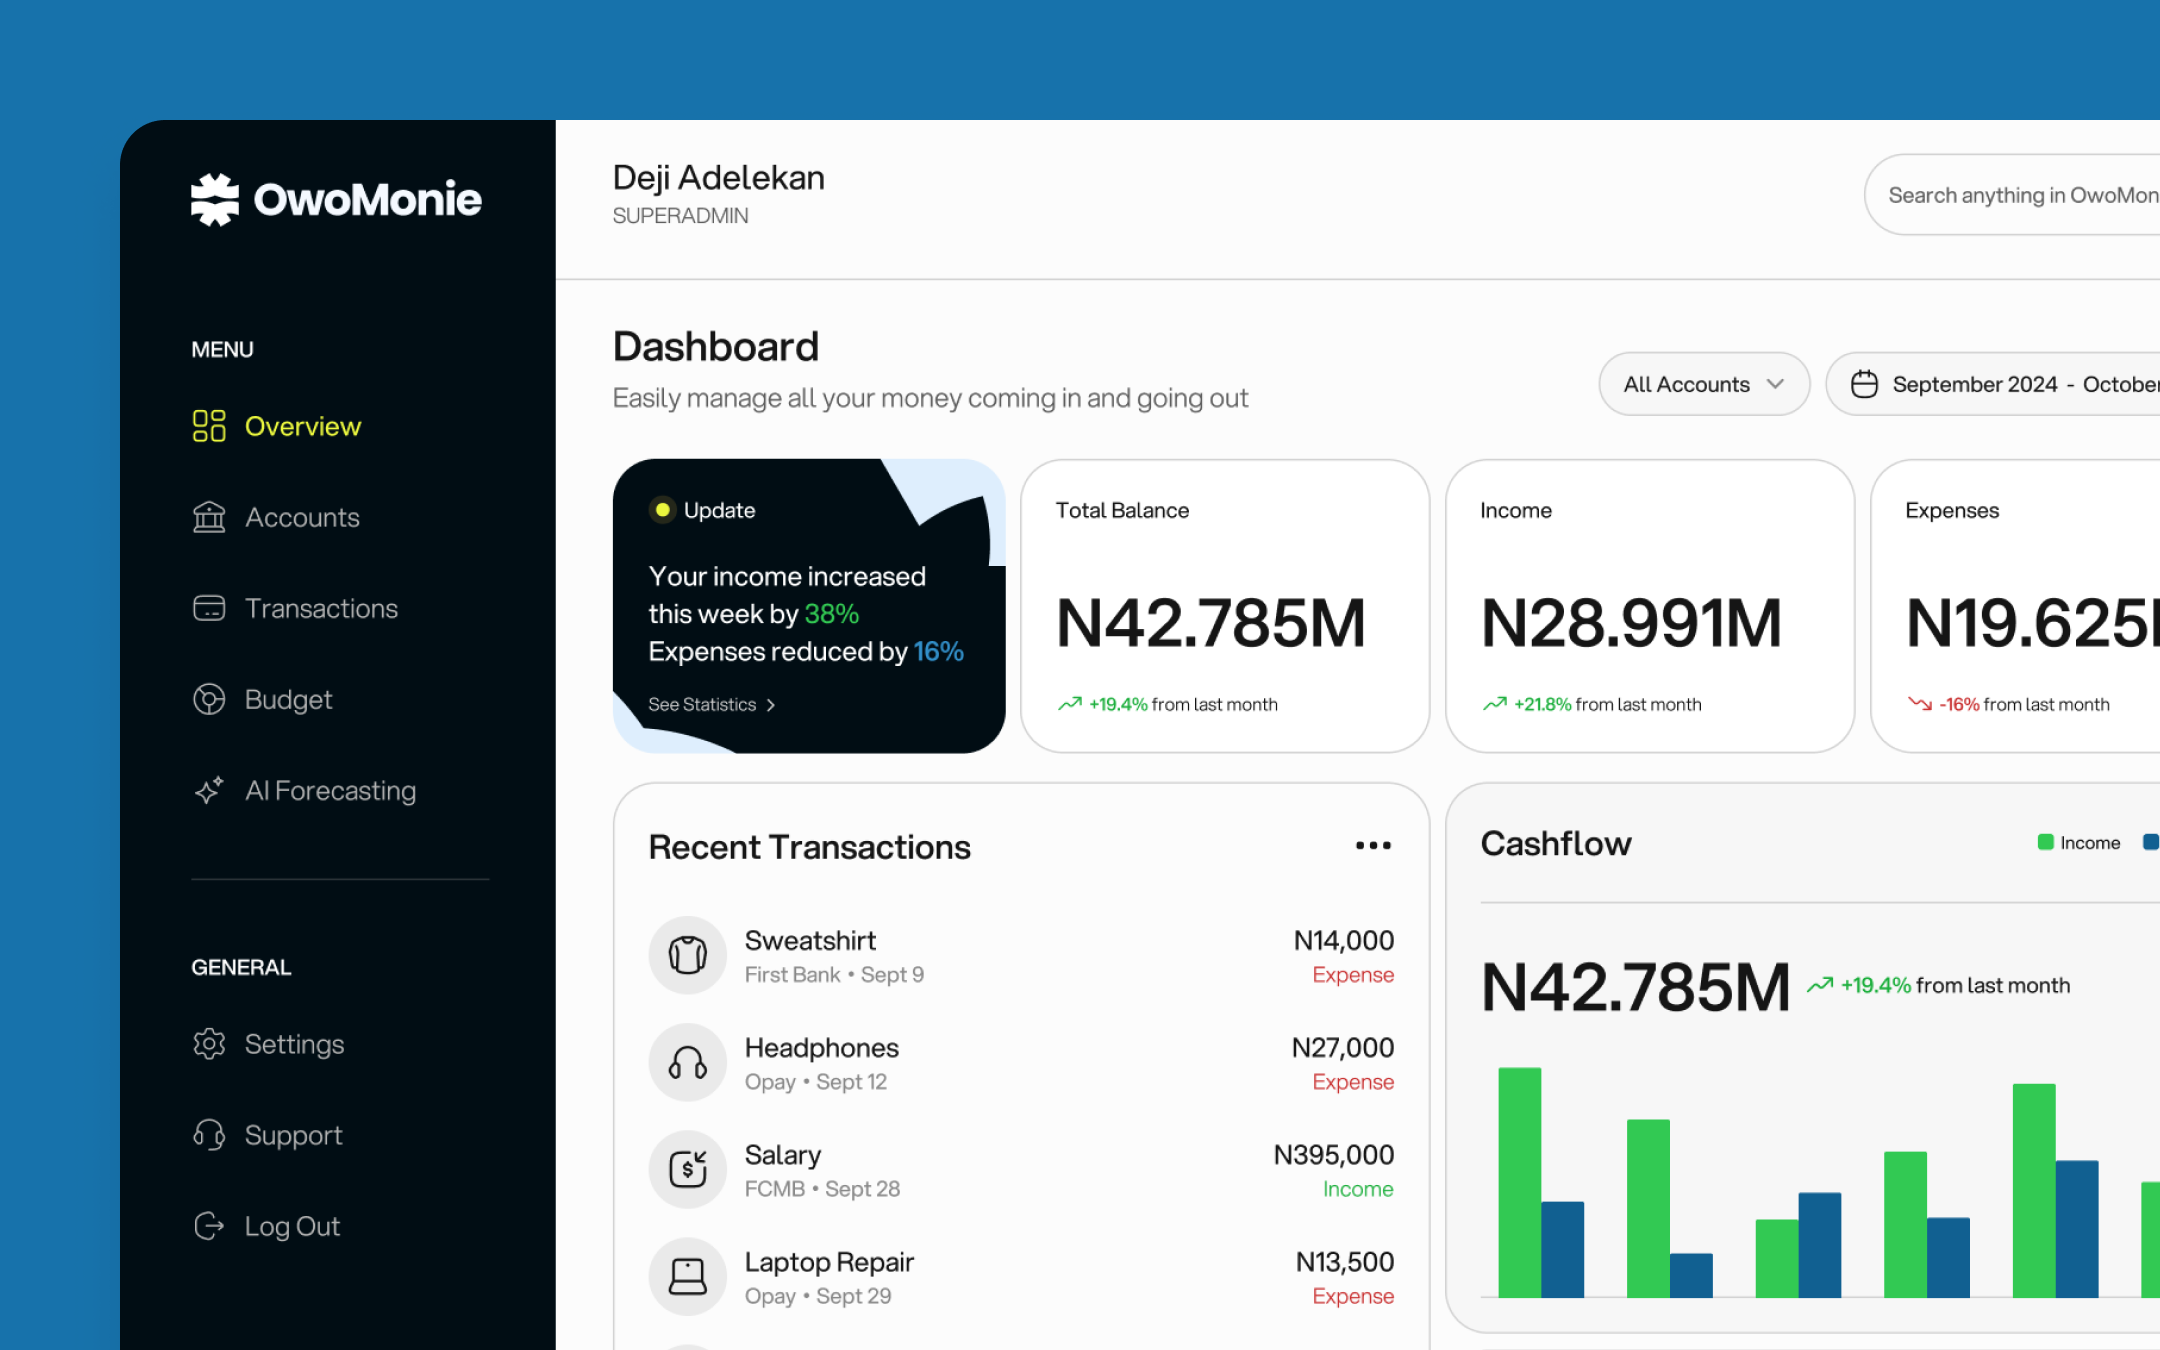Click the Laptop Repair N13,500 amount
2160x1350 pixels.
coord(1344,1262)
